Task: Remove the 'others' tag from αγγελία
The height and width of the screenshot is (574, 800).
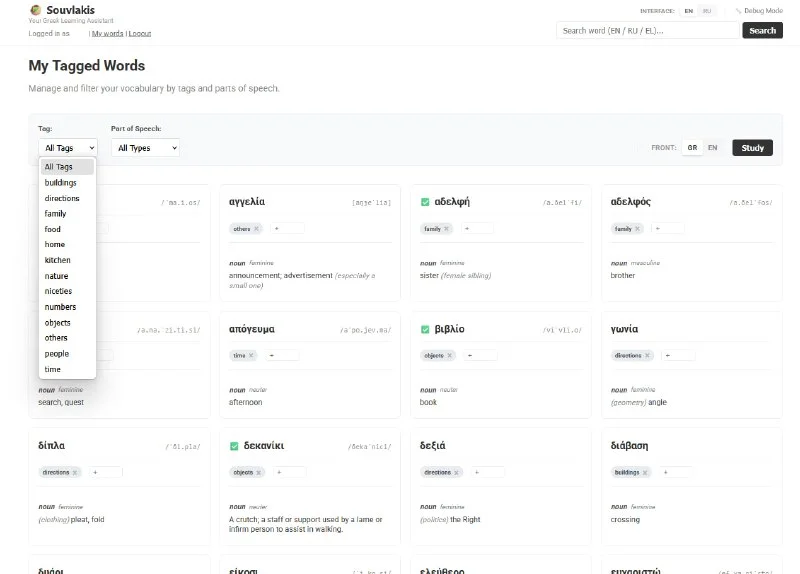Action: 256,229
